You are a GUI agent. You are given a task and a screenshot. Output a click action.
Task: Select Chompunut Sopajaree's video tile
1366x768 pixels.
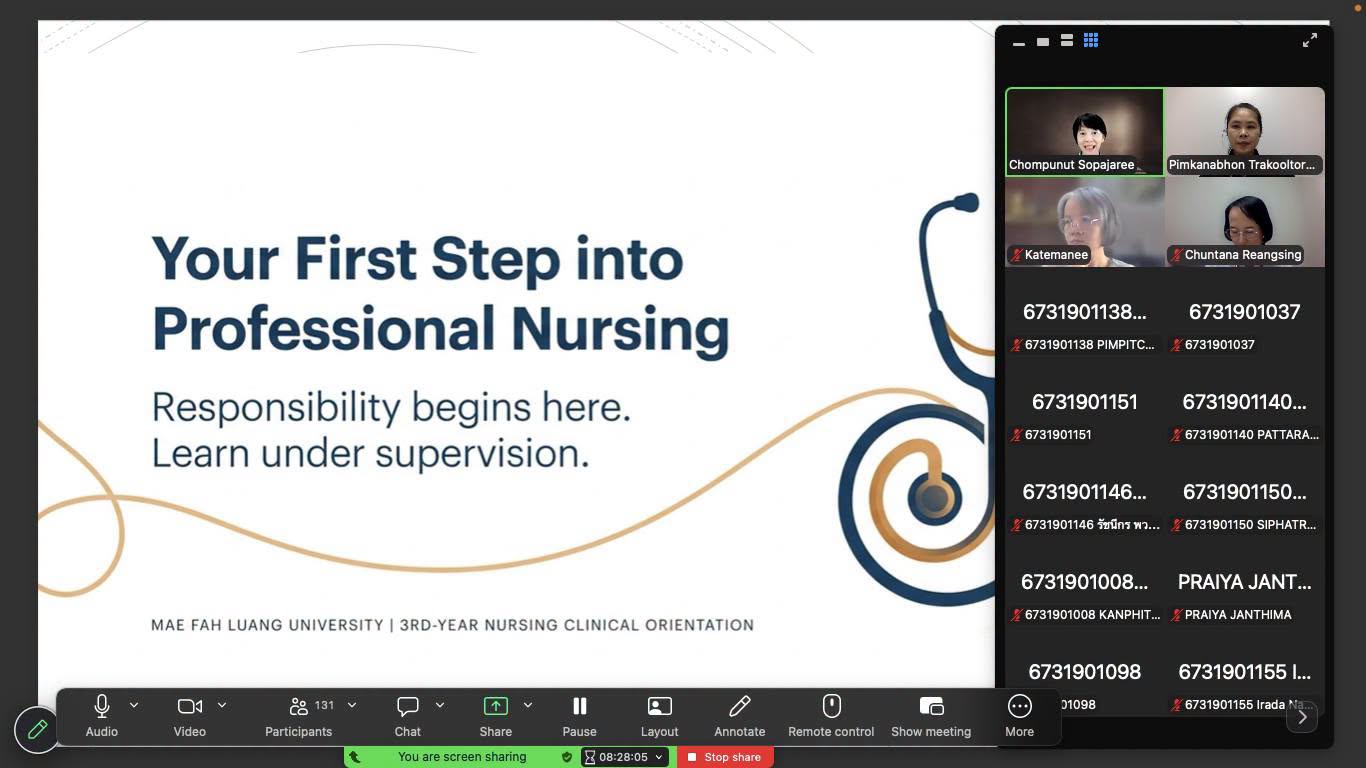(1085, 132)
